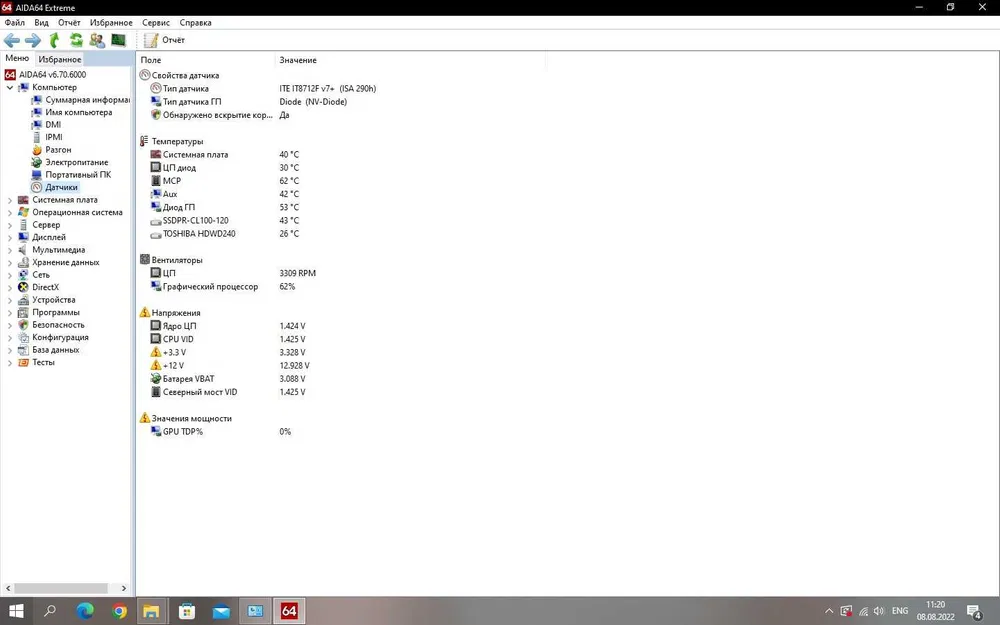
Task: Open the Windows Start menu
Action: click(16, 611)
